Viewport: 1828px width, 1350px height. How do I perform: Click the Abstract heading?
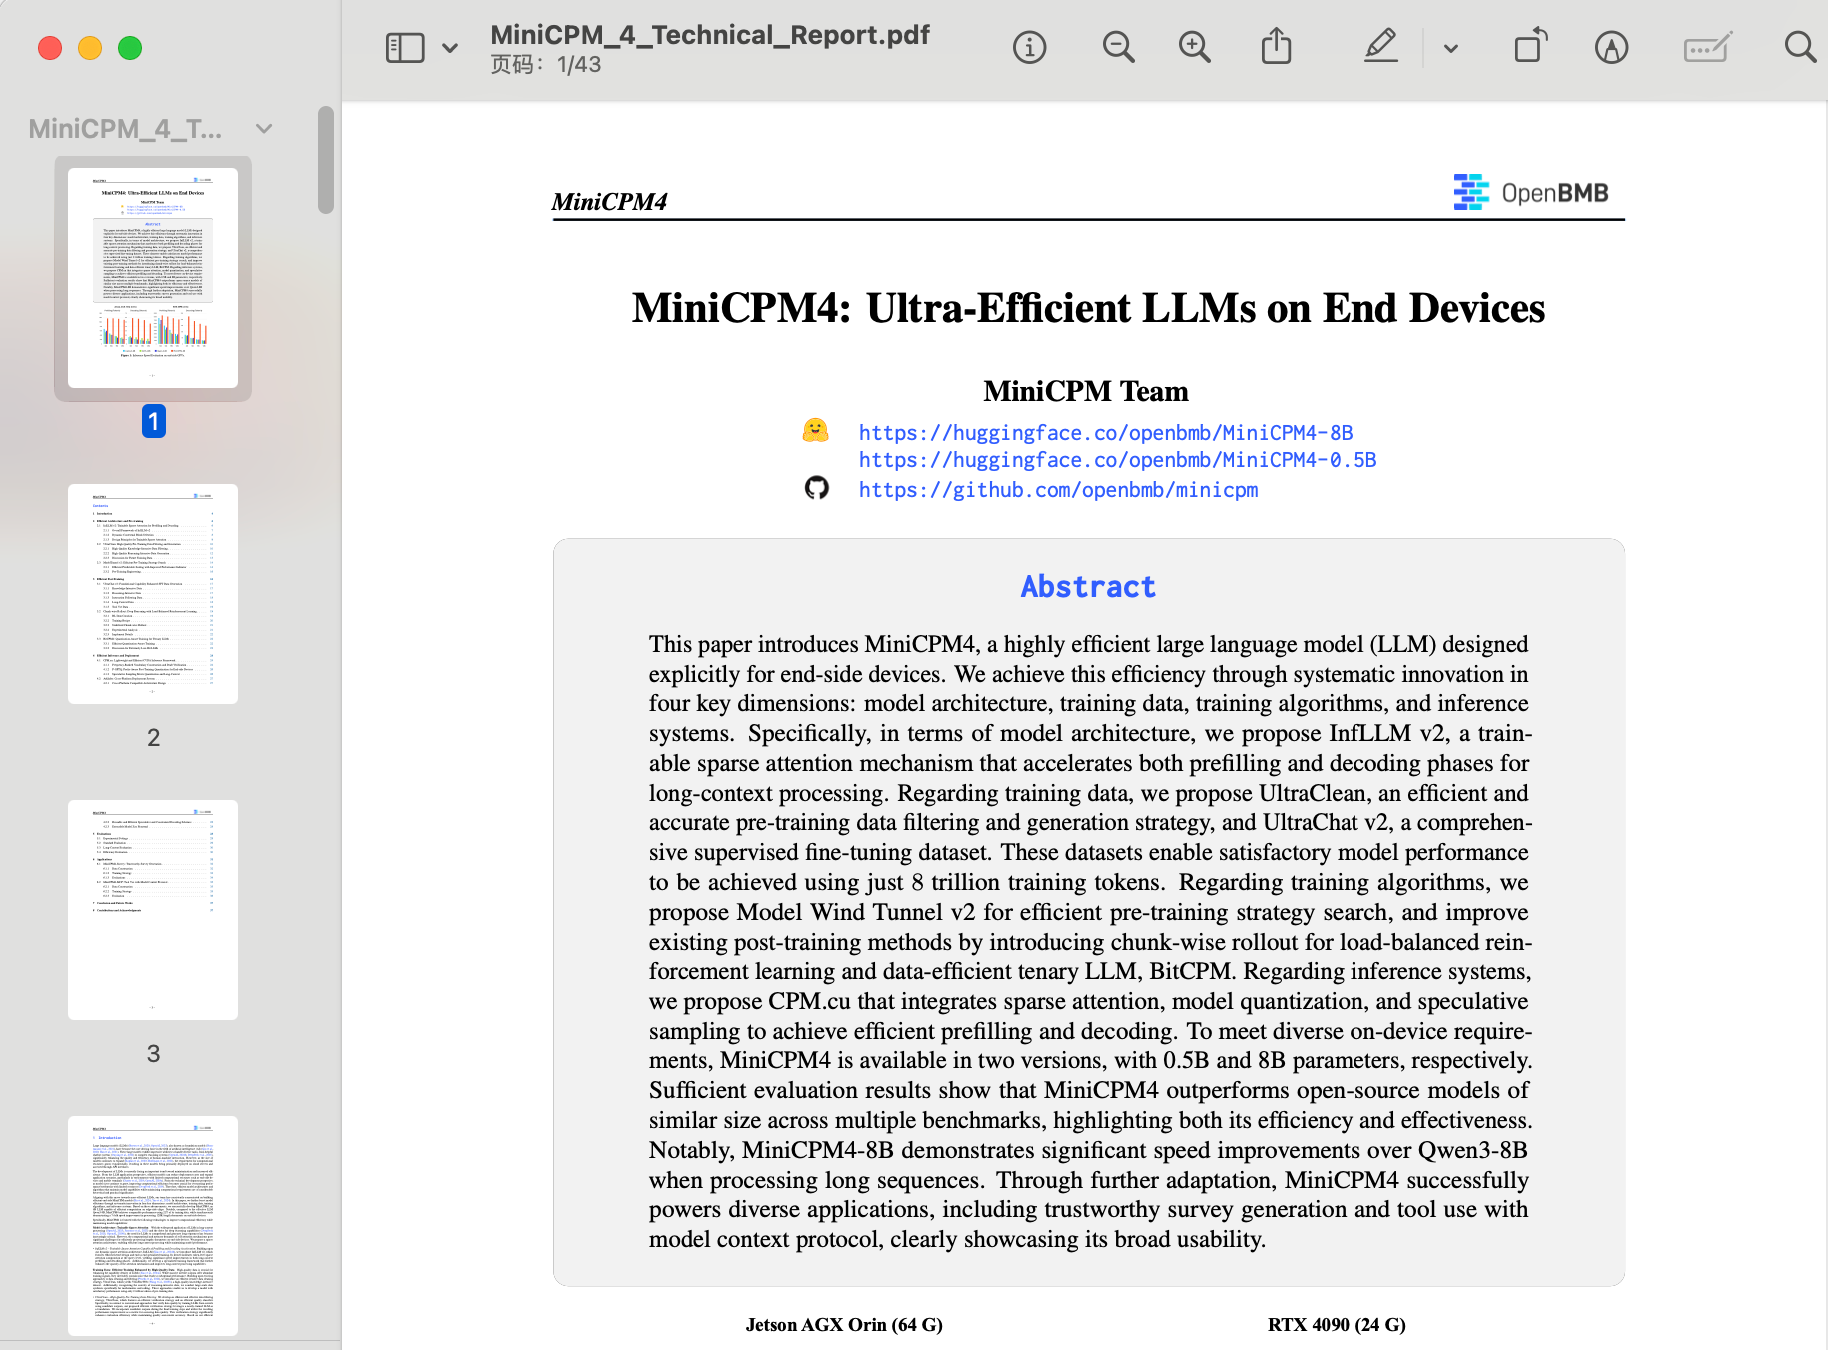coord(1088,587)
